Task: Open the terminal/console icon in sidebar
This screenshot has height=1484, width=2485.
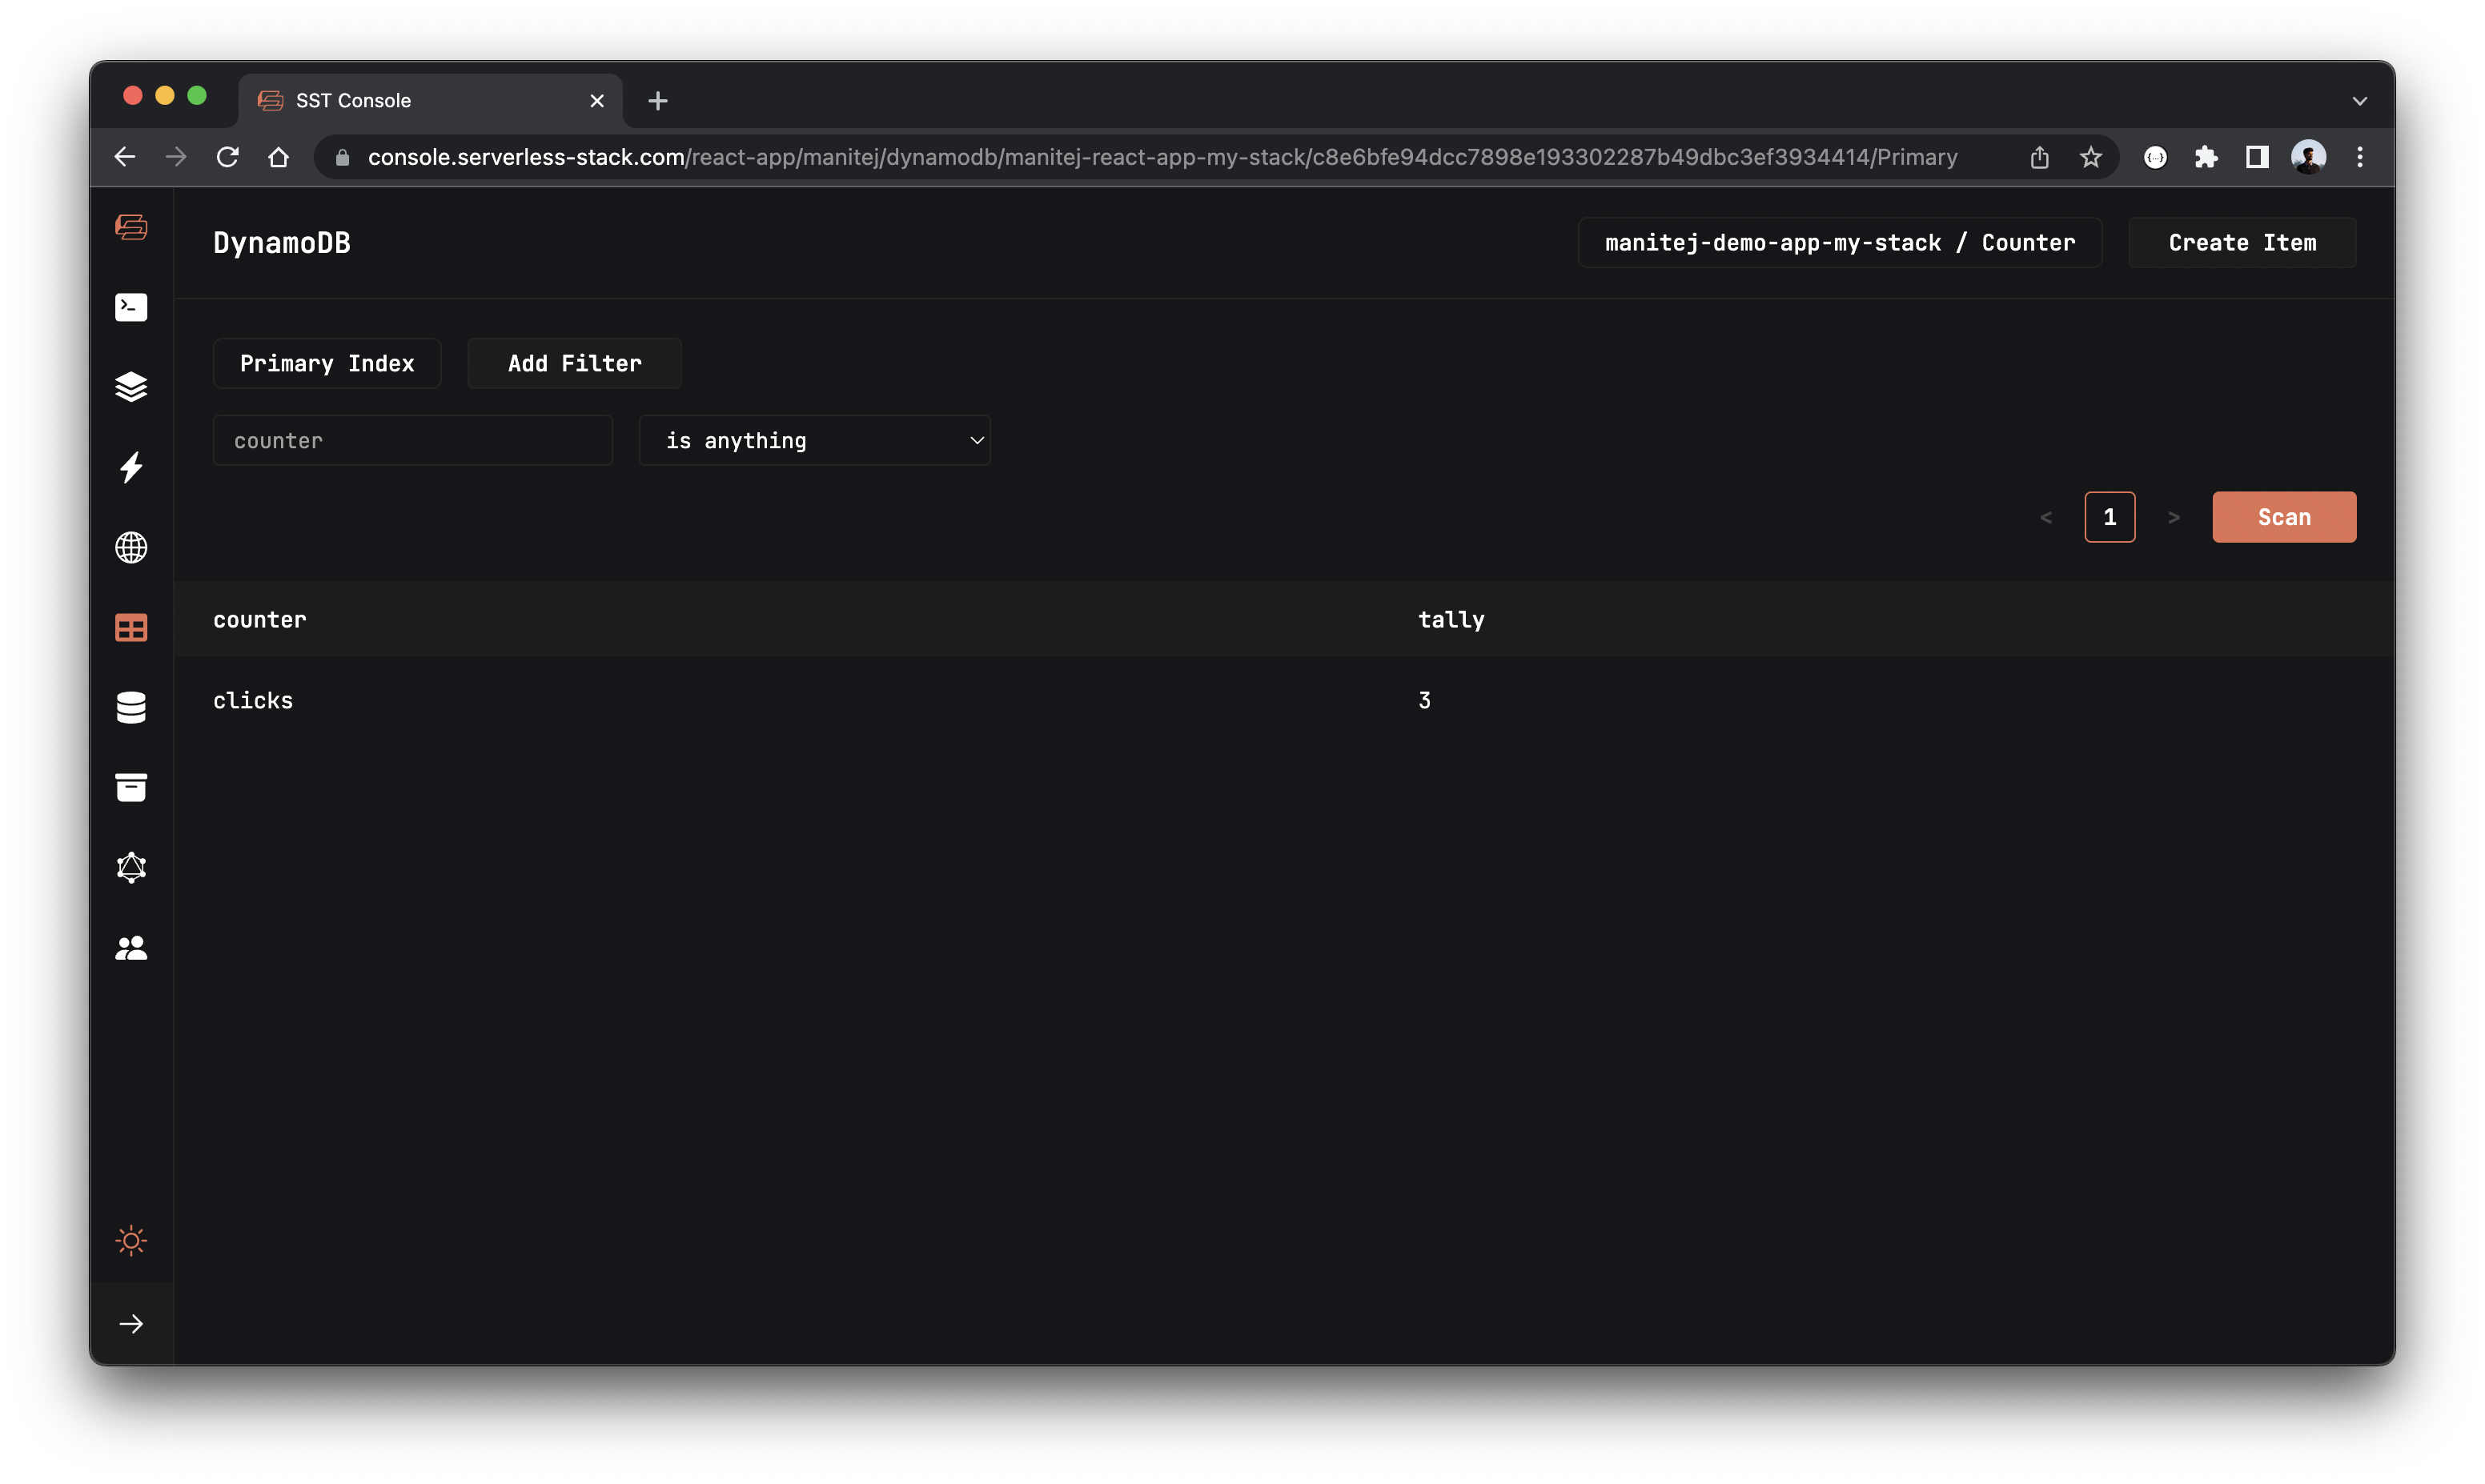Action: [132, 306]
